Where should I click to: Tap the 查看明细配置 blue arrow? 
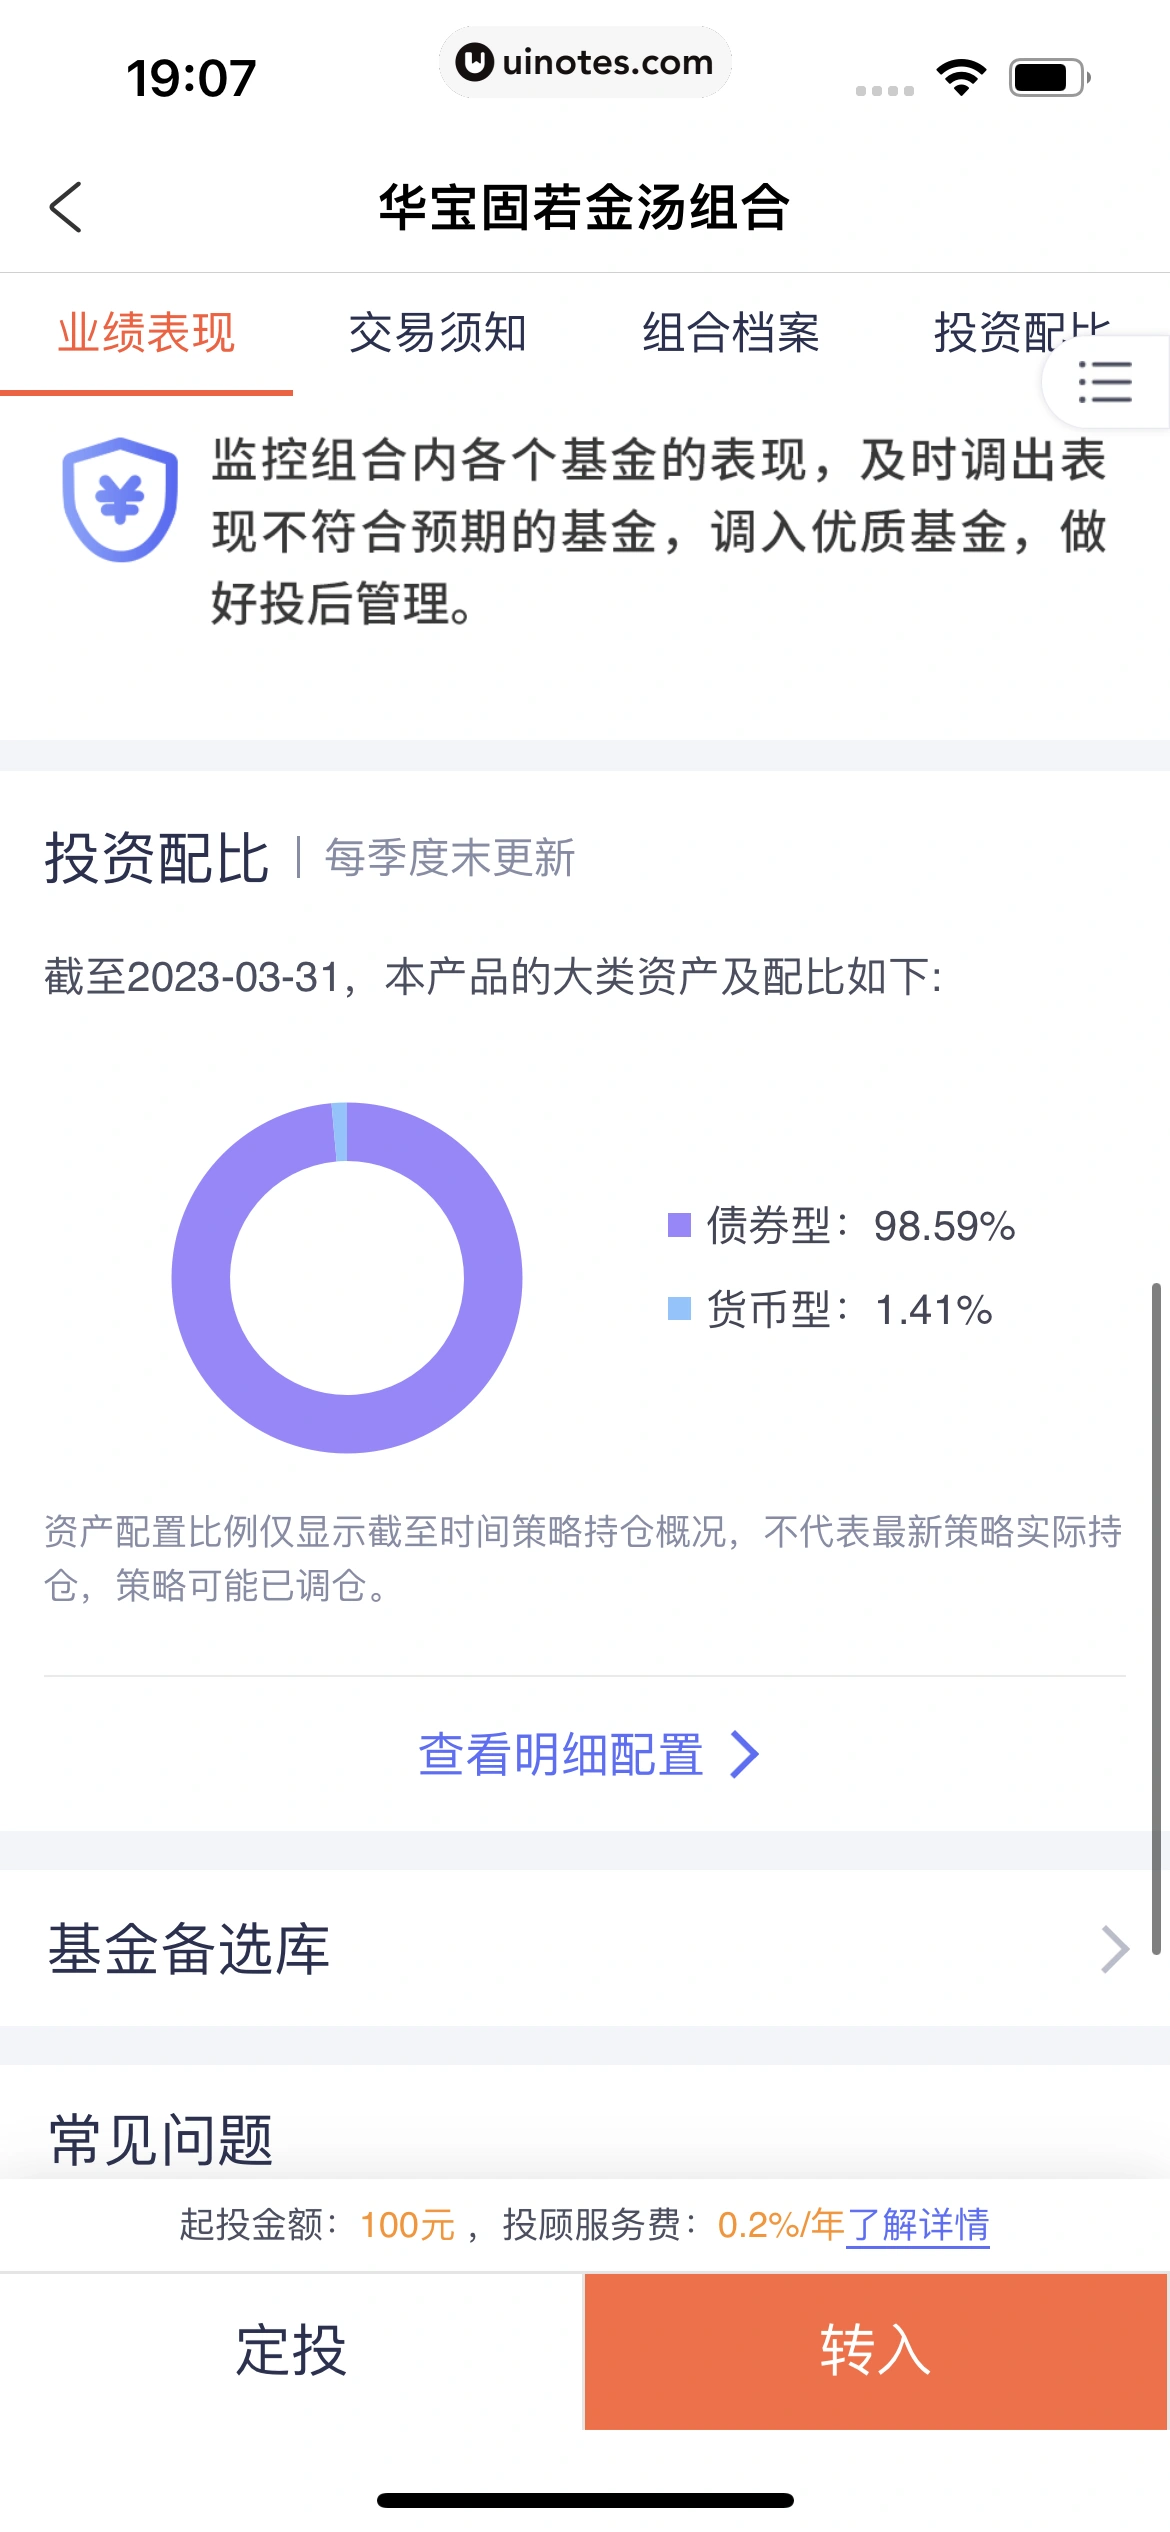coord(745,1754)
